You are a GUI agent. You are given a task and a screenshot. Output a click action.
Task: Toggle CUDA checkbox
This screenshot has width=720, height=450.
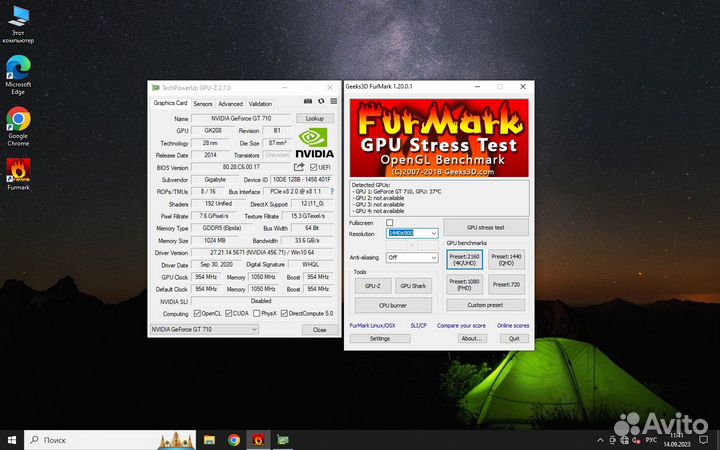(228, 313)
